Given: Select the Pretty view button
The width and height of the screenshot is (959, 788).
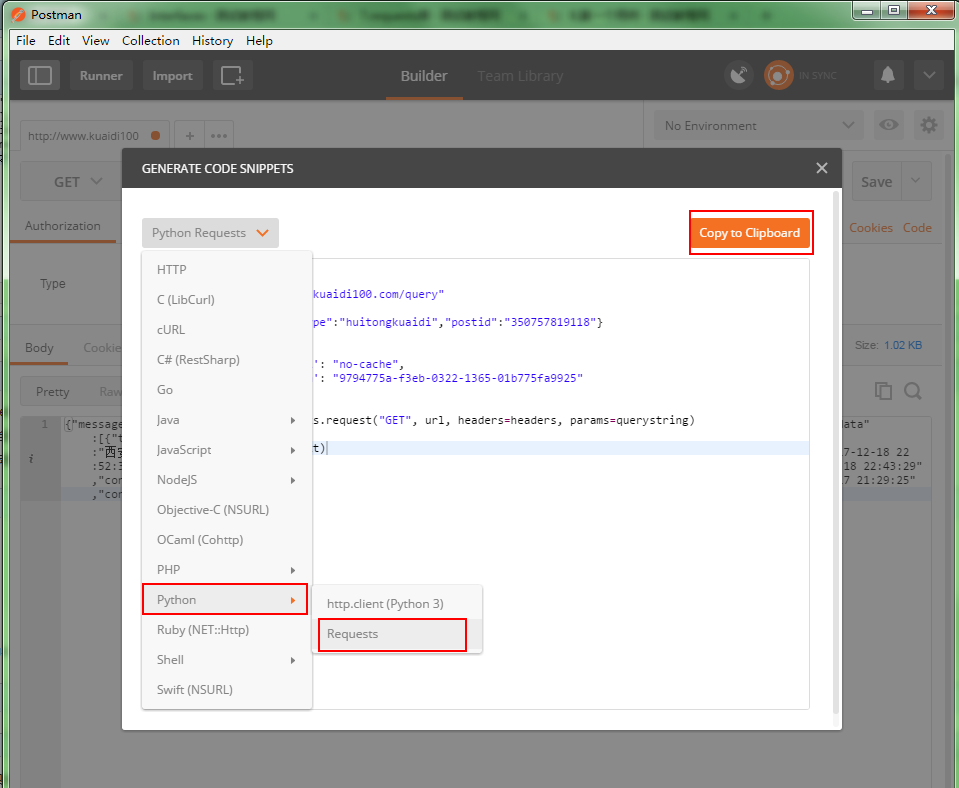Looking at the screenshot, I should click(53, 392).
